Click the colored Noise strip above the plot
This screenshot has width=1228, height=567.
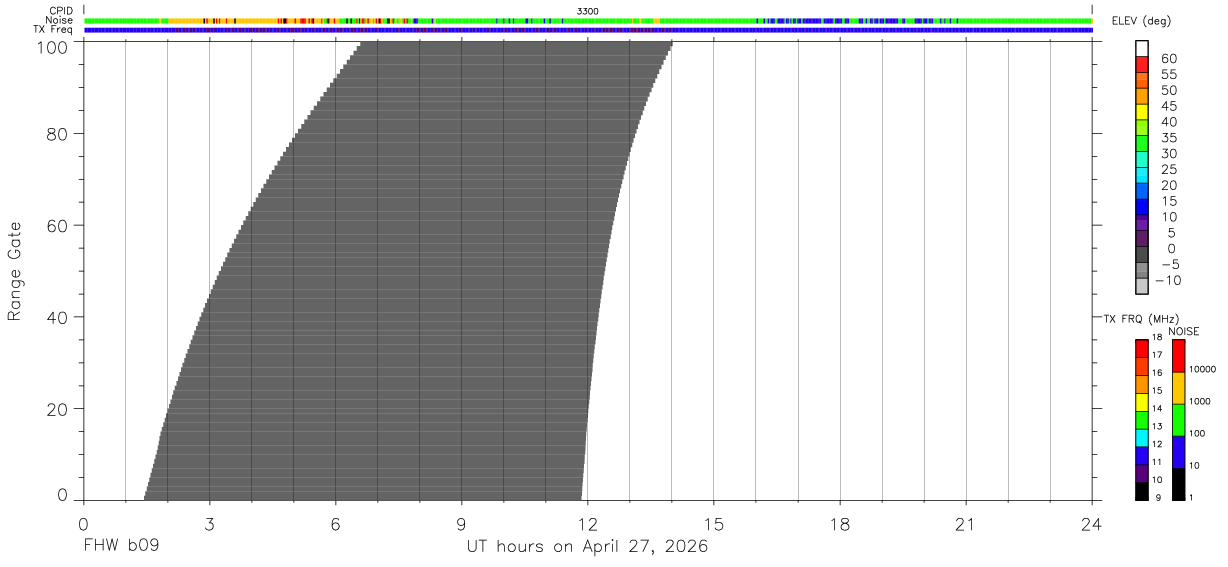pyautogui.click(x=588, y=20)
